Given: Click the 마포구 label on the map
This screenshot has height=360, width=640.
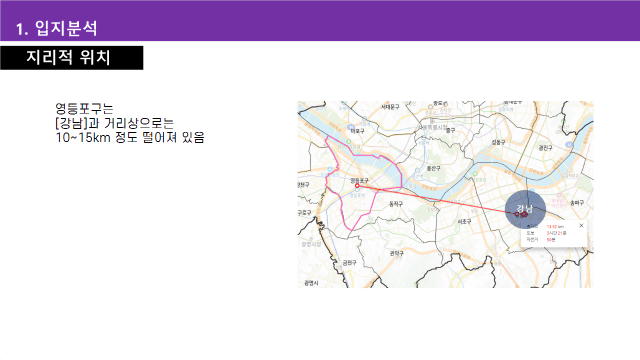Looking at the screenshot, I should coord(357,131).
